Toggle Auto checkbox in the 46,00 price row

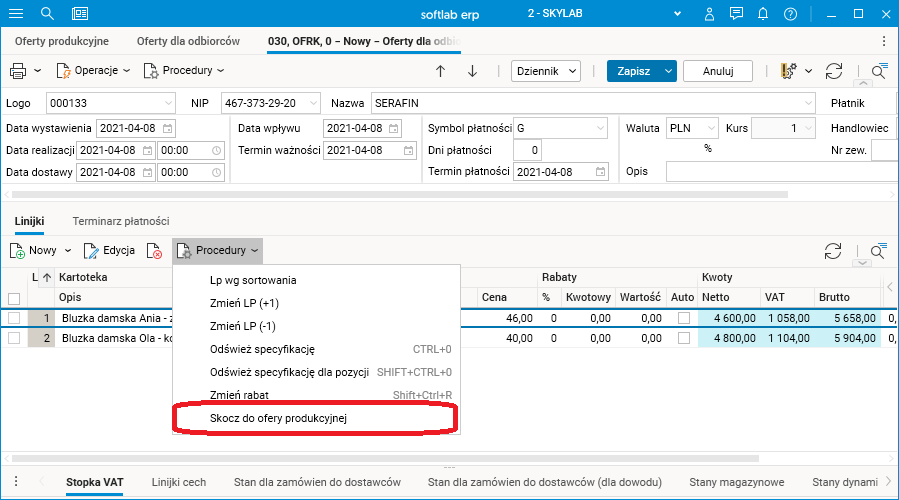pos(684,318)
